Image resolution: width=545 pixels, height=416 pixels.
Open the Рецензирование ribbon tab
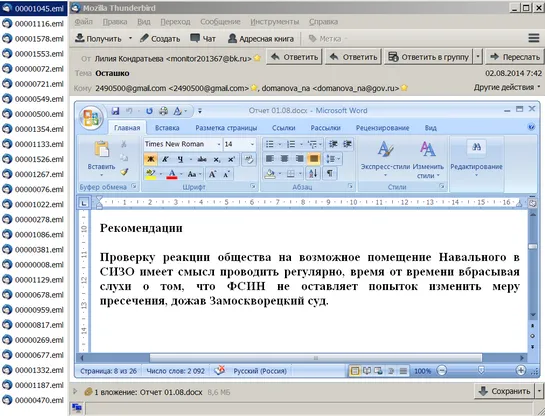point(382,128)
